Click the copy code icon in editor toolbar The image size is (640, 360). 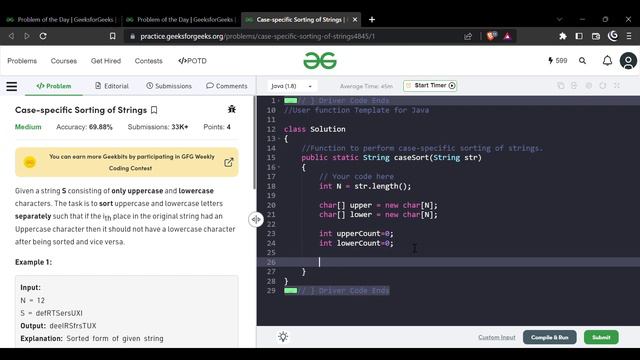click(x=561, y=85)
